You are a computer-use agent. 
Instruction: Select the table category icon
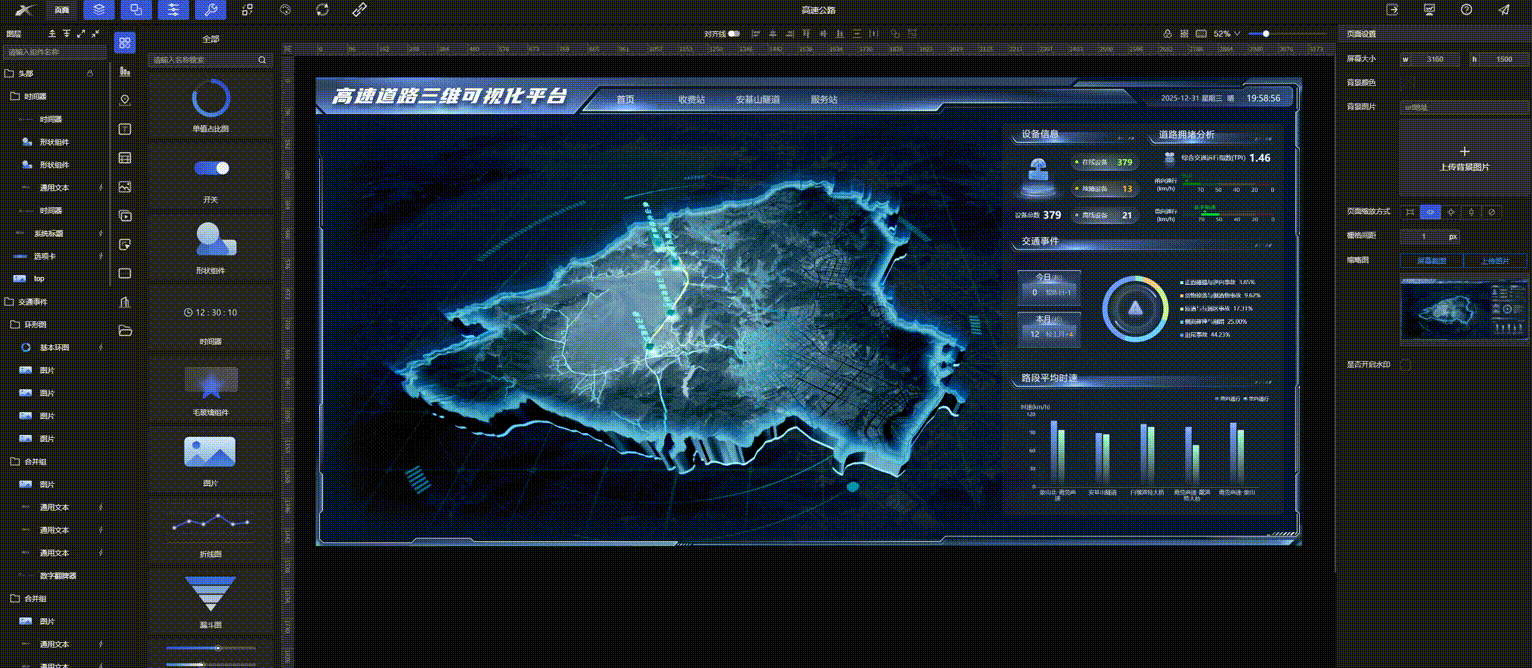(x=125, y=158)
